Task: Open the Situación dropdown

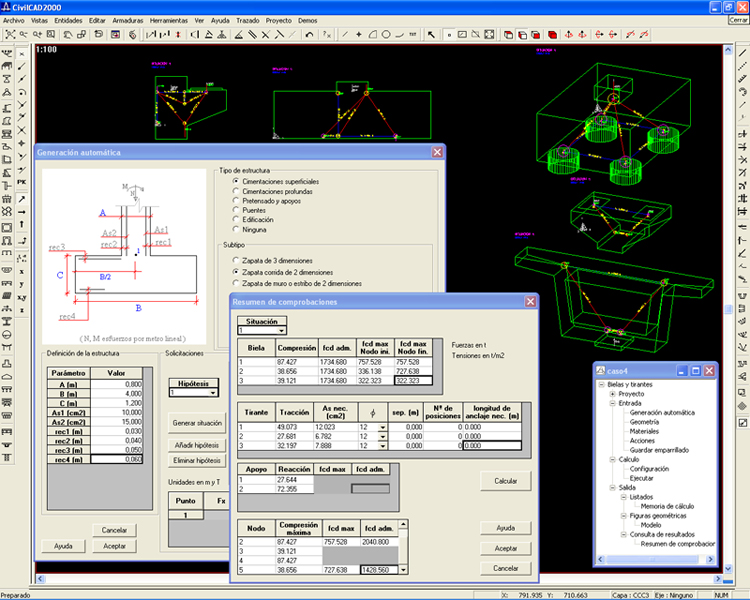Action: click(280, 329)
